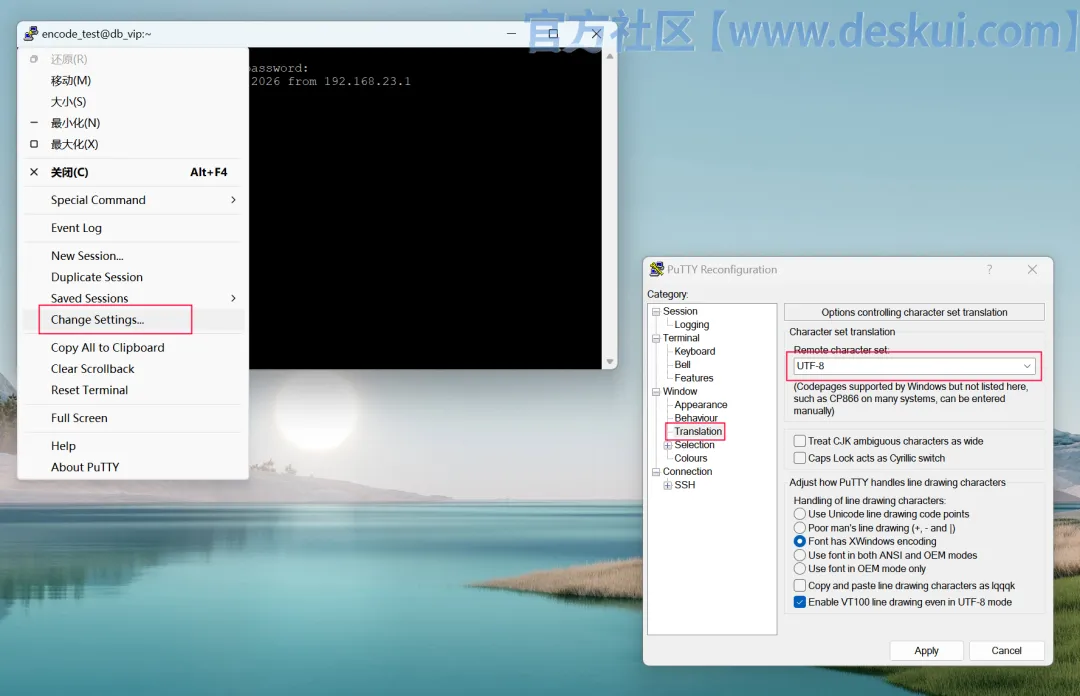Image resolution: width=1080 pixels, height=696 pixels.
Task: Choose Duplicate Session
Action: (x=134, y=277)
